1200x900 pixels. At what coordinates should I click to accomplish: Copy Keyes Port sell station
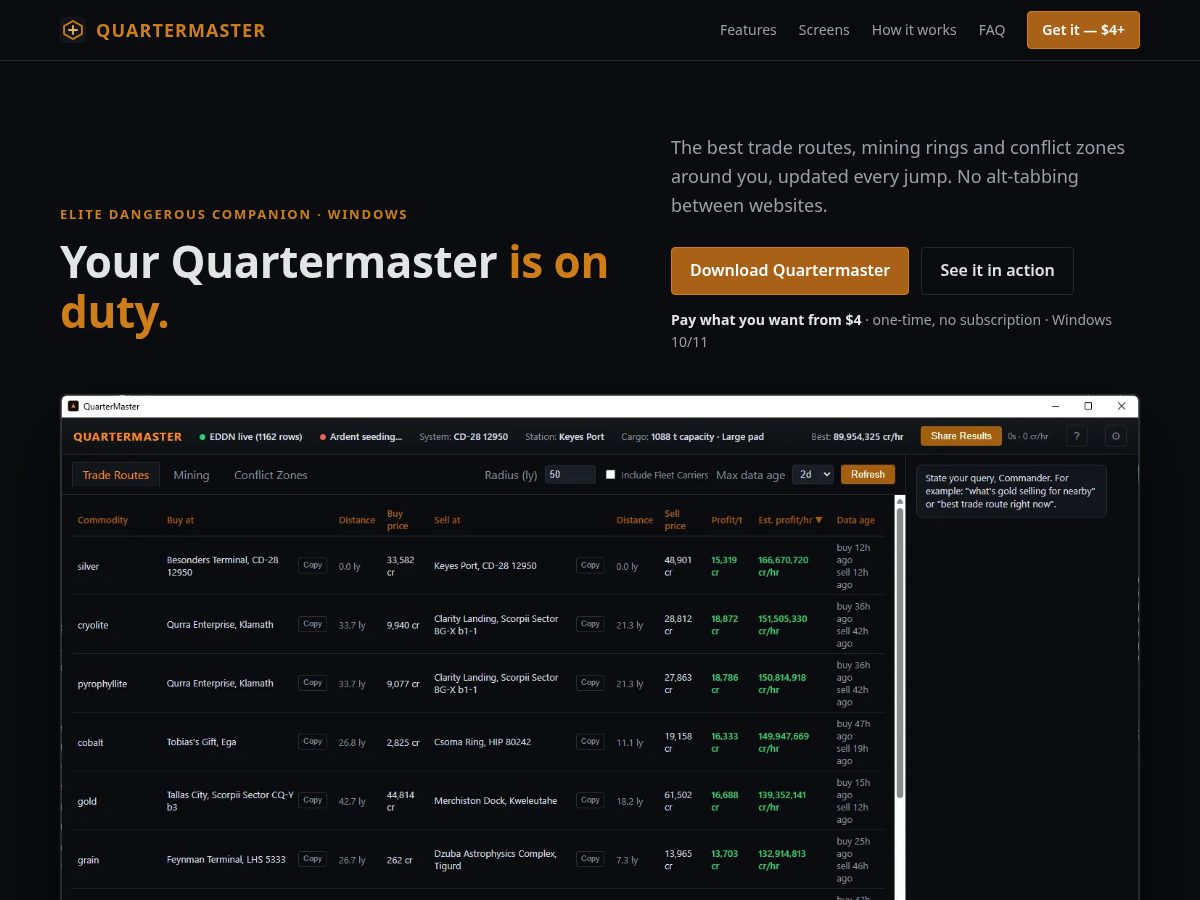(x=590, y=566)
